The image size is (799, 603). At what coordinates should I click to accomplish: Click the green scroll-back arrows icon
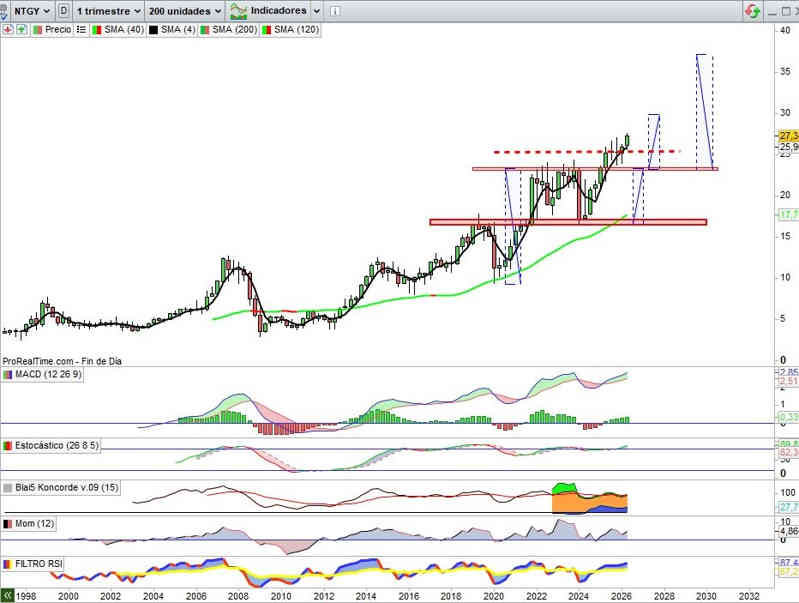8,595
